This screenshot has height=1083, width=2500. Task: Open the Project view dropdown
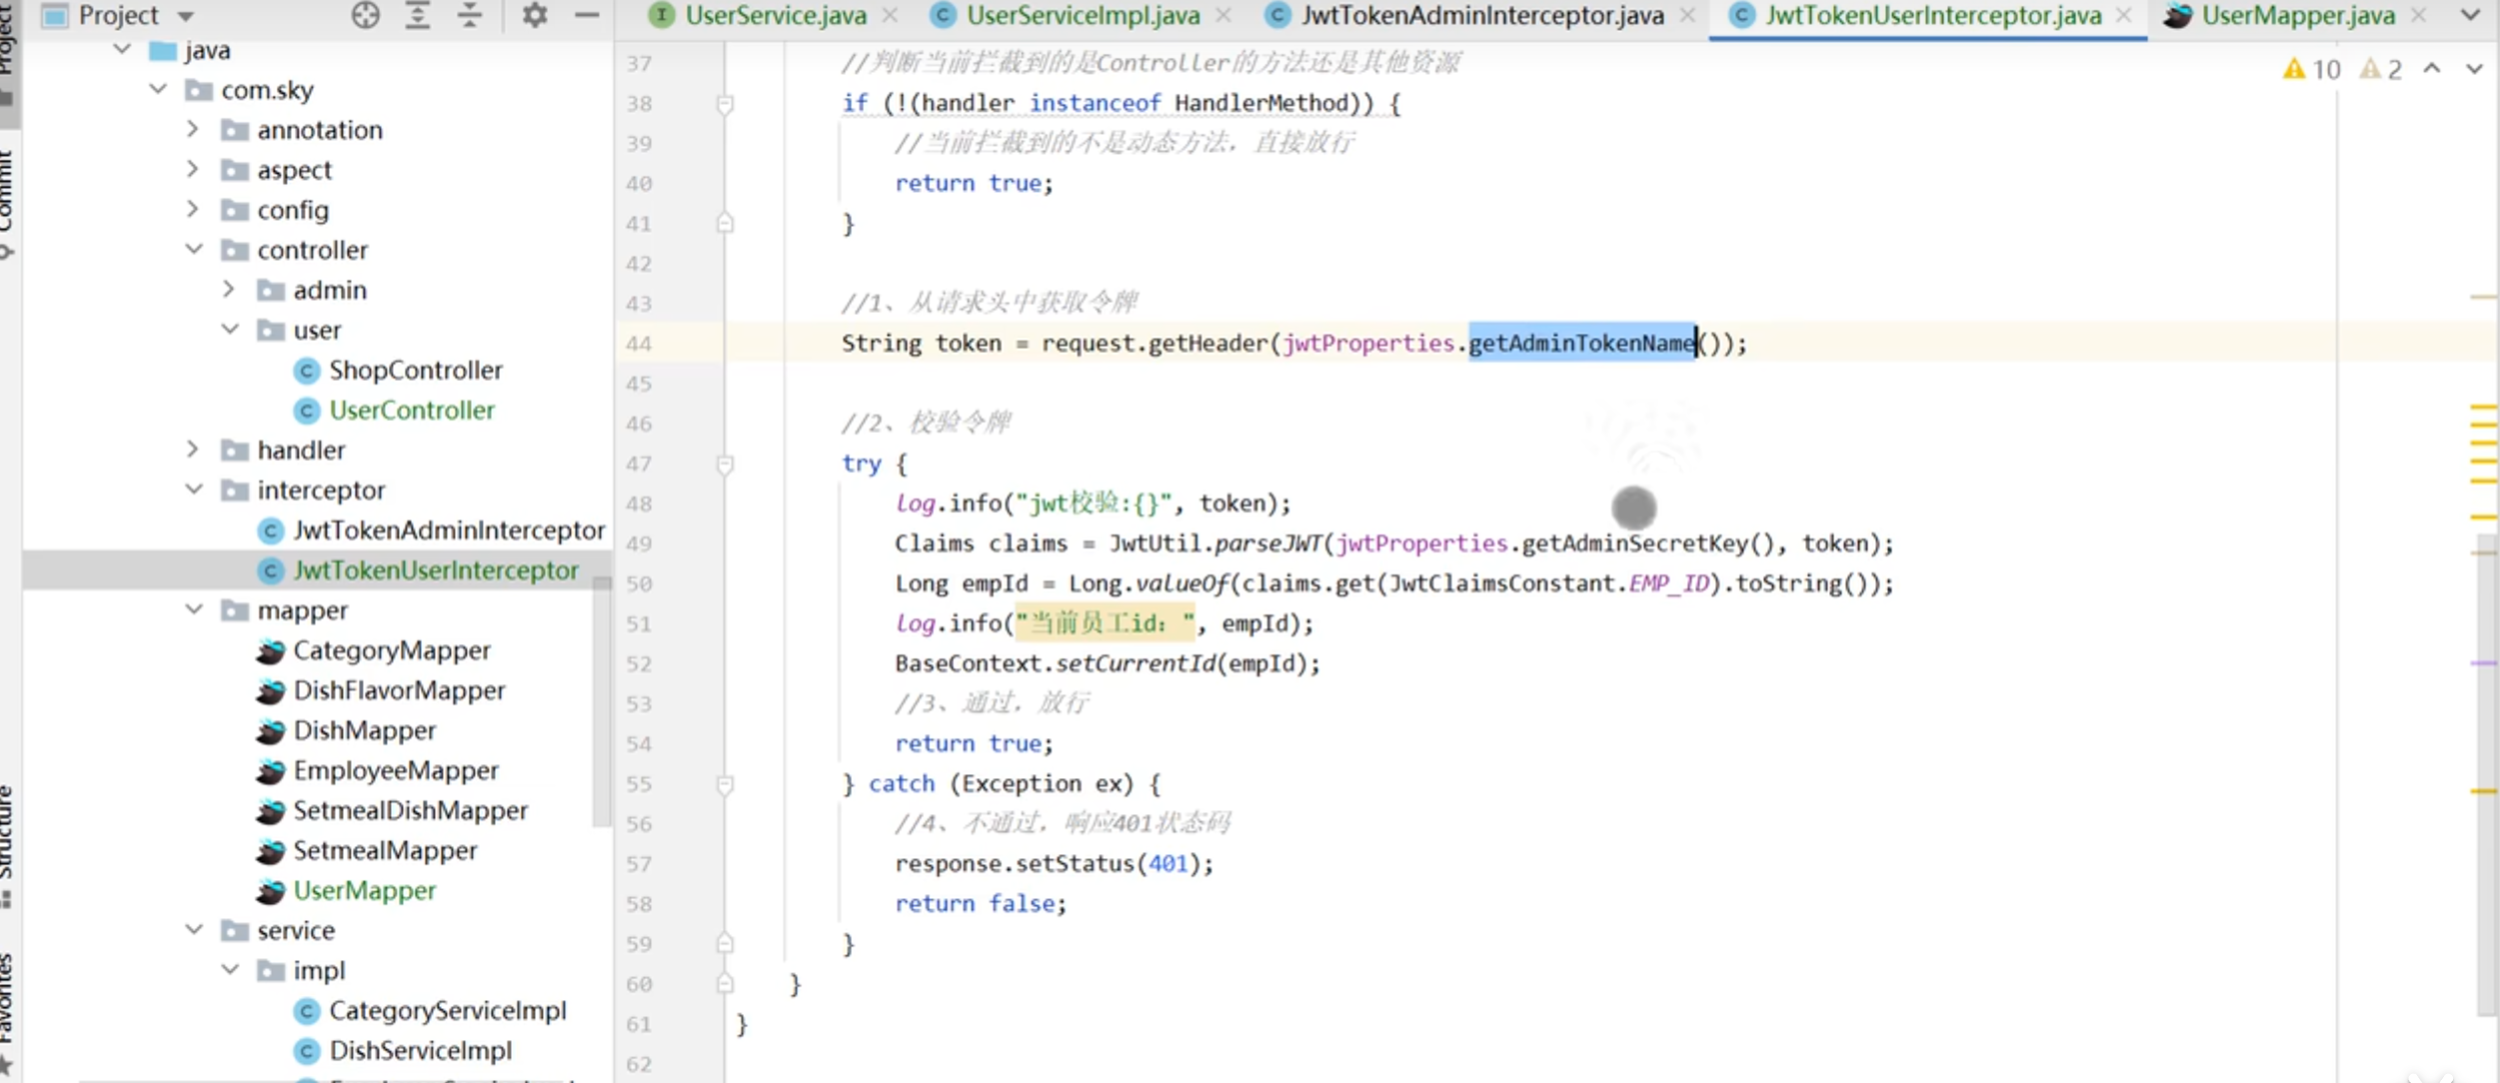click(185, 16)
